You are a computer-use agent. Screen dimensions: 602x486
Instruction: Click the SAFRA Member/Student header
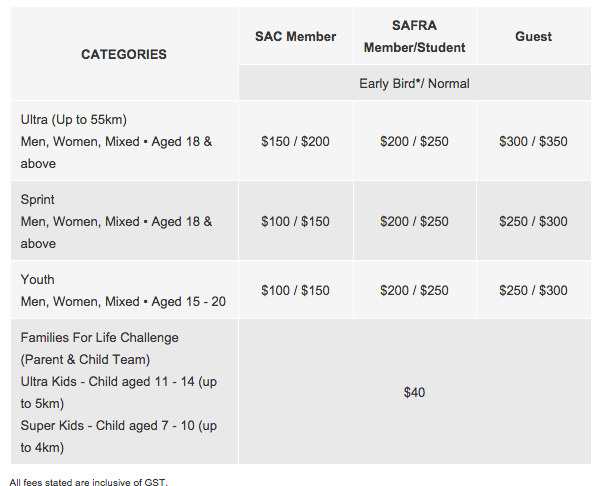(415, 36)
